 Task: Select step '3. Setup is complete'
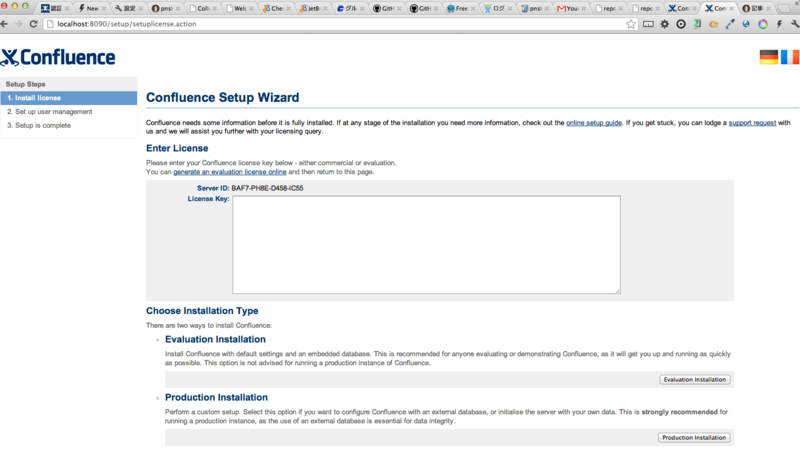coord(39,125)
